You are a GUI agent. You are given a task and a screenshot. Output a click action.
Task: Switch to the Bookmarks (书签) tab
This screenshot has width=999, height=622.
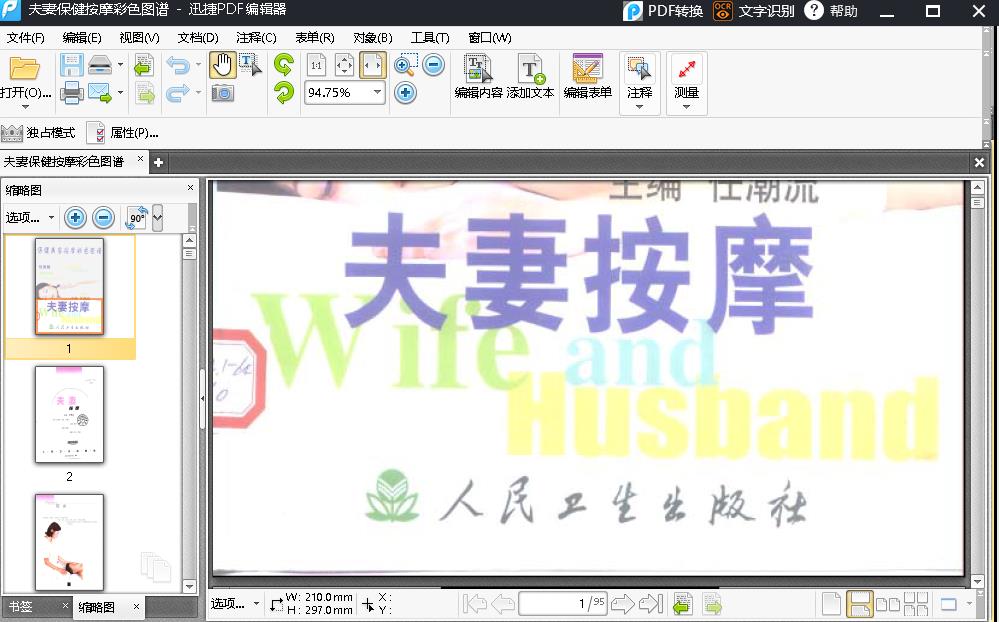pyautogui.click(x=20, y=606)
